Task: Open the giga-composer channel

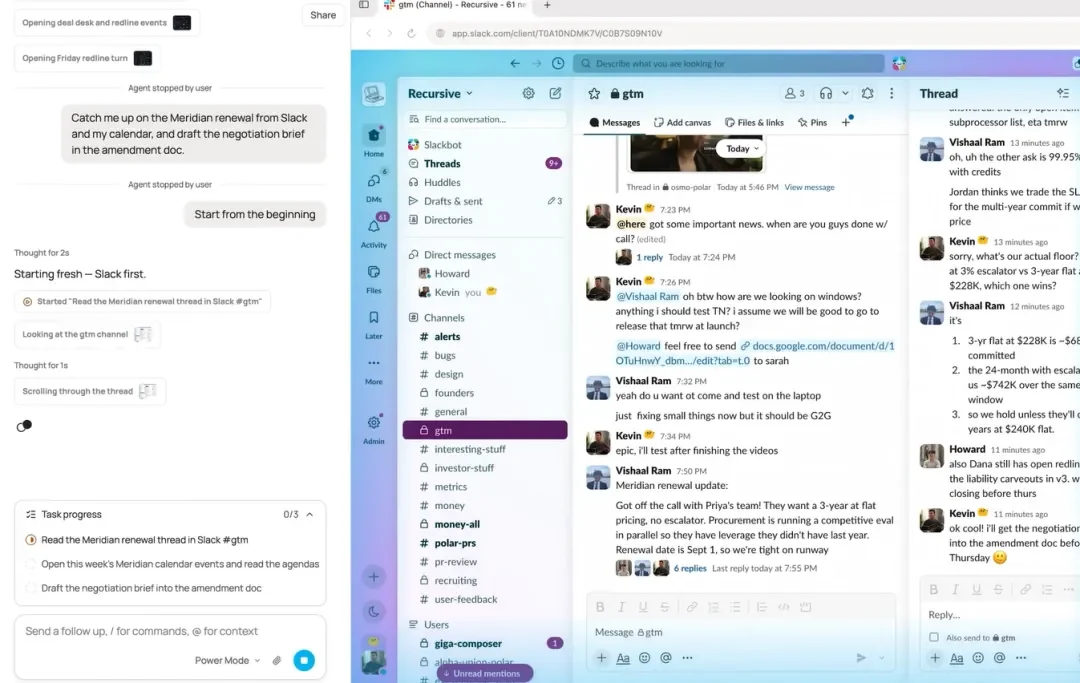Action: click(x=485, y=644)
